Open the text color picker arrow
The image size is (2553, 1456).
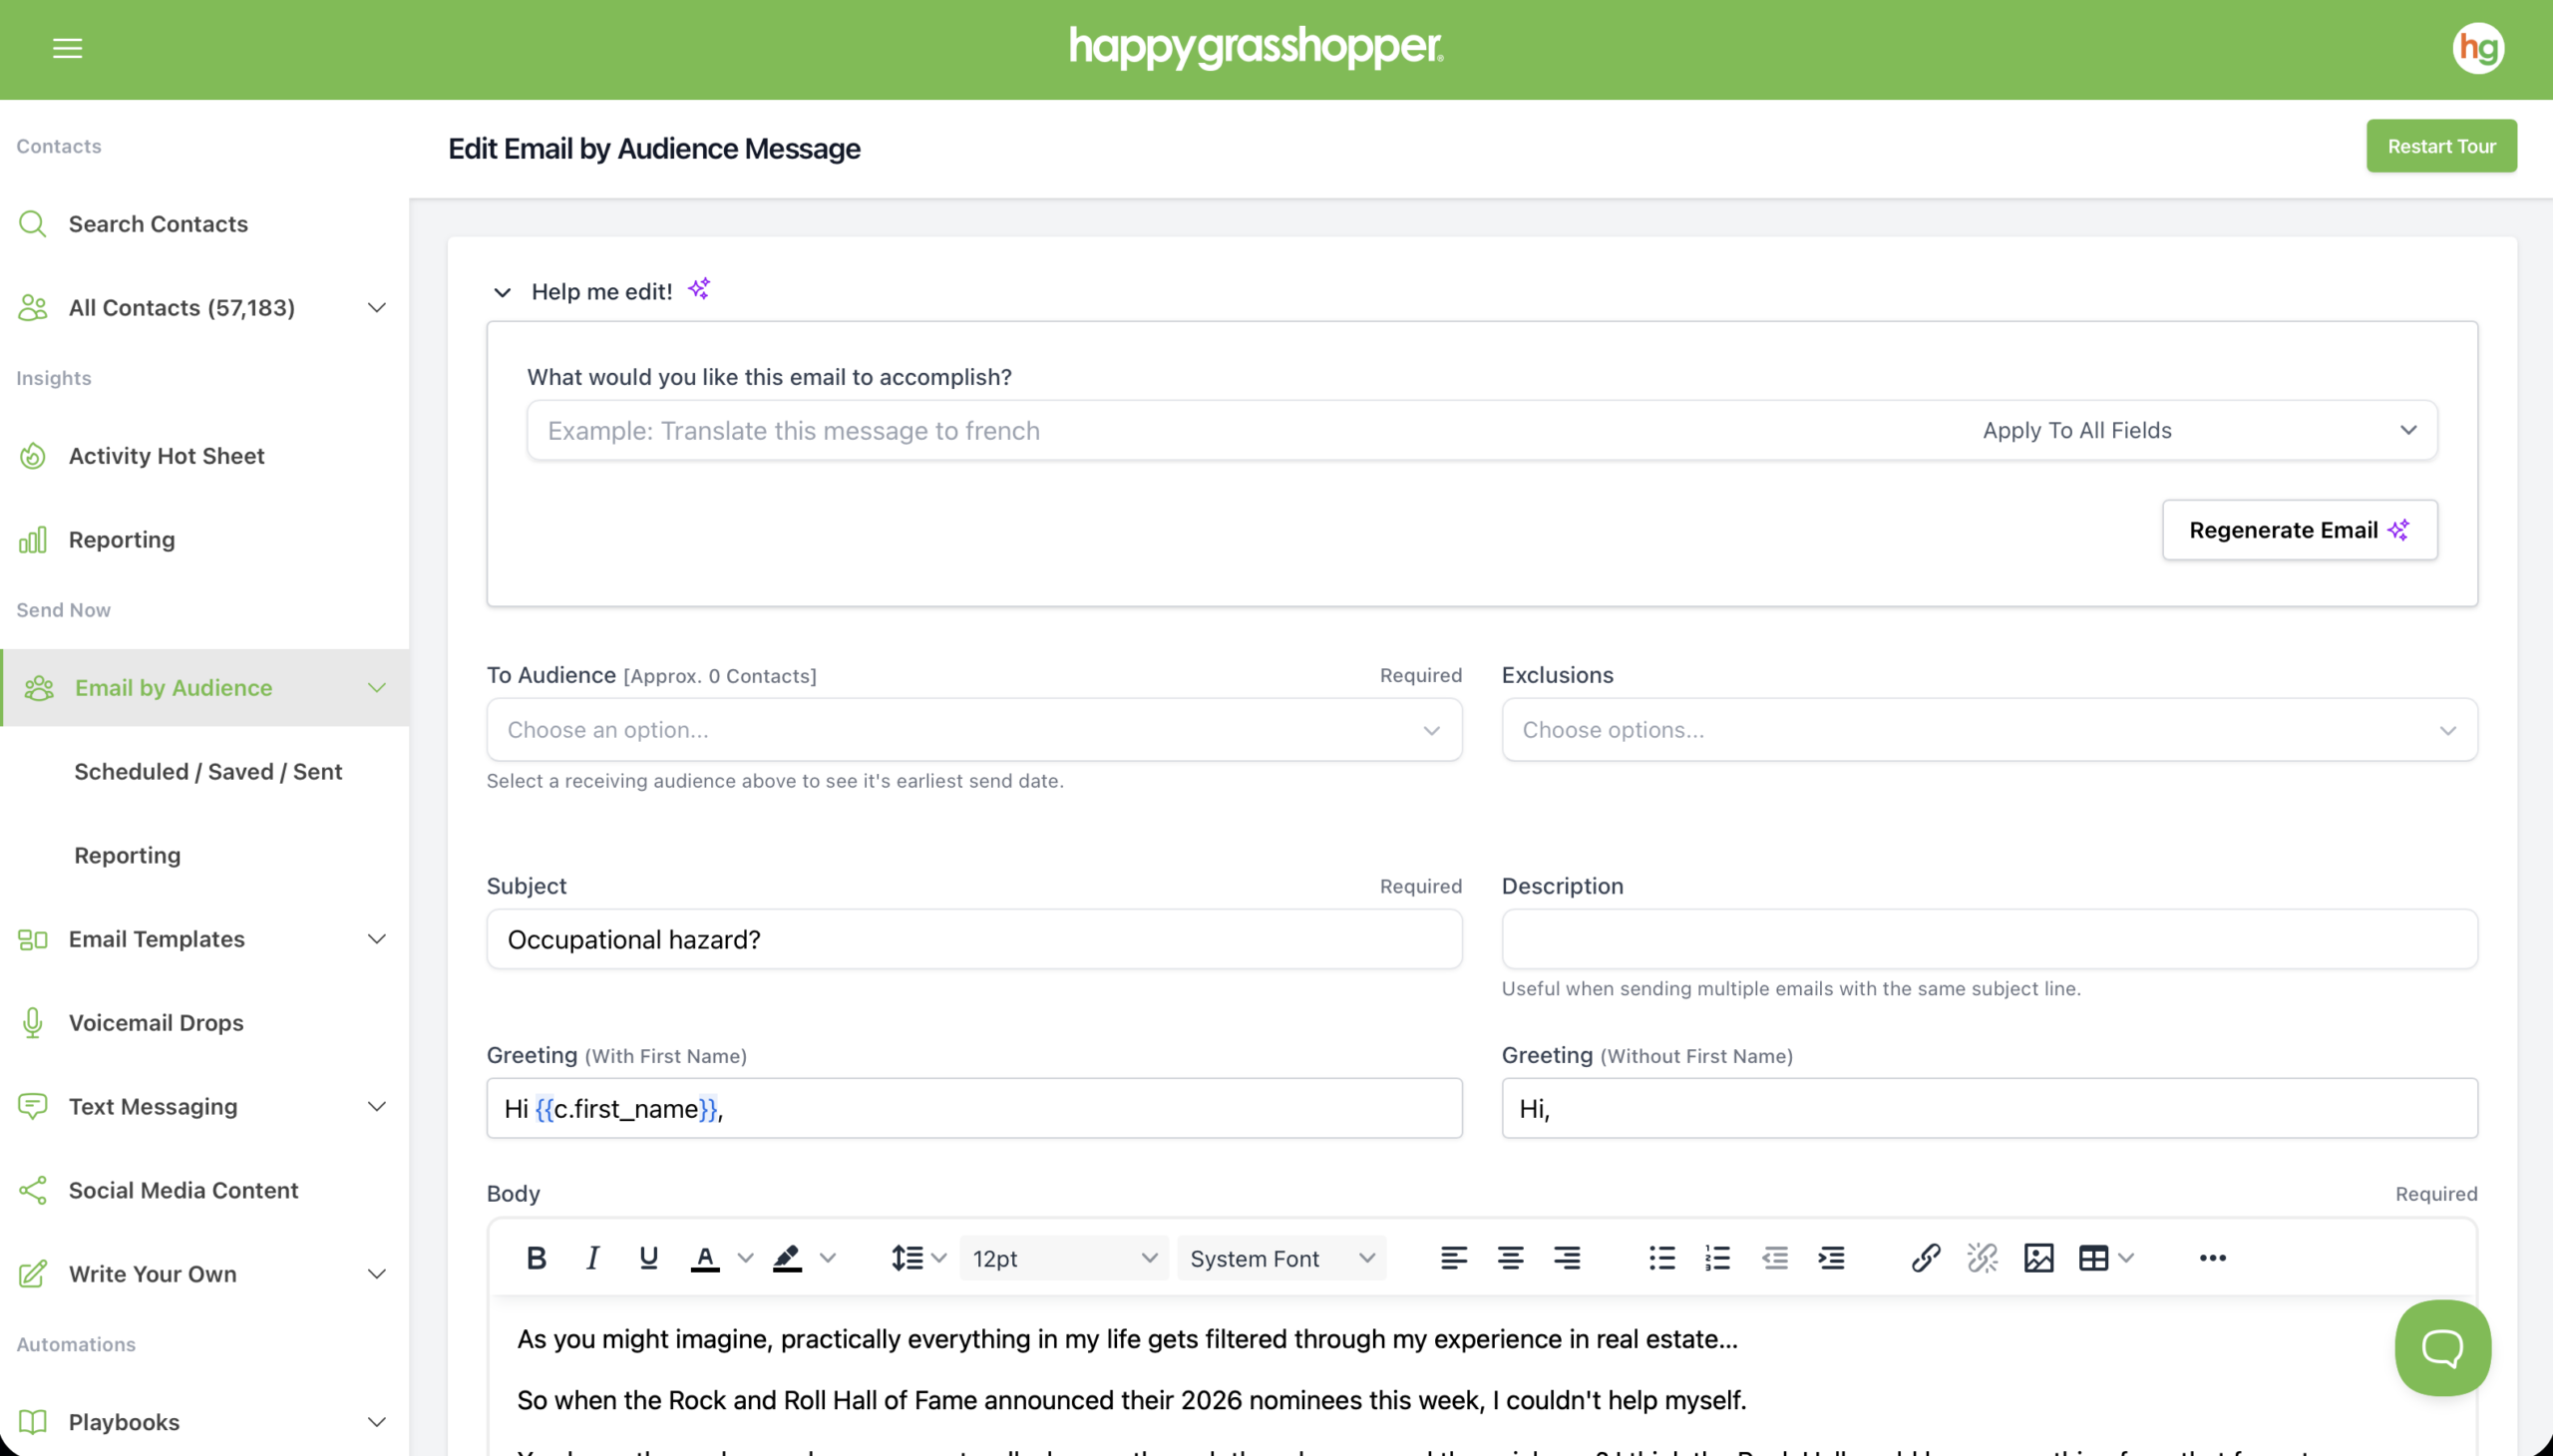(x=745, y=1258)
